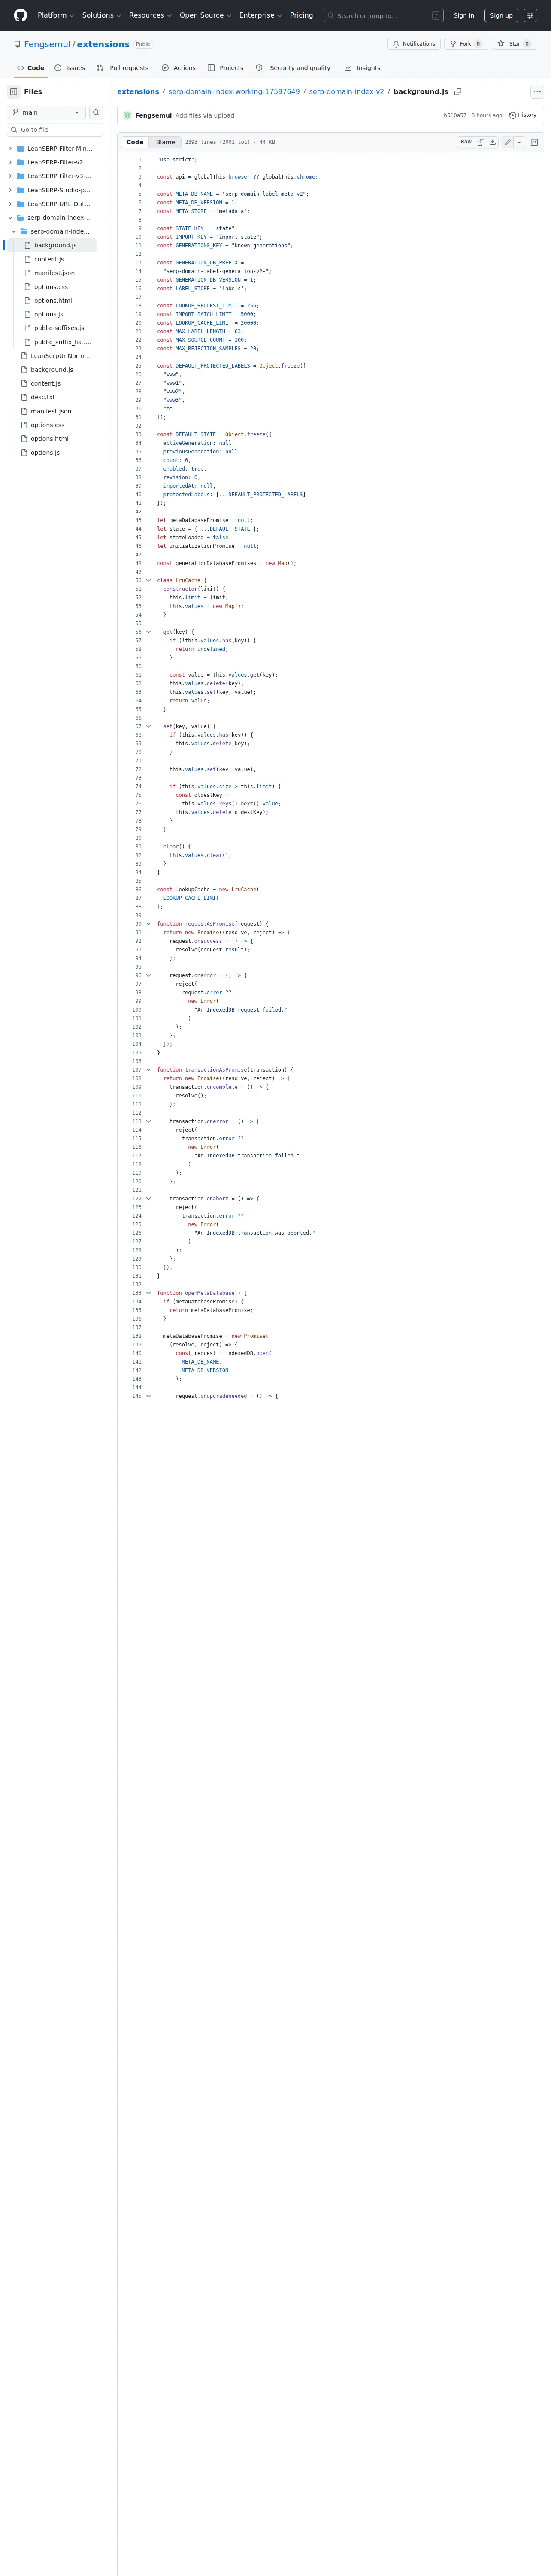Star the extensions repository

point(514,44)
